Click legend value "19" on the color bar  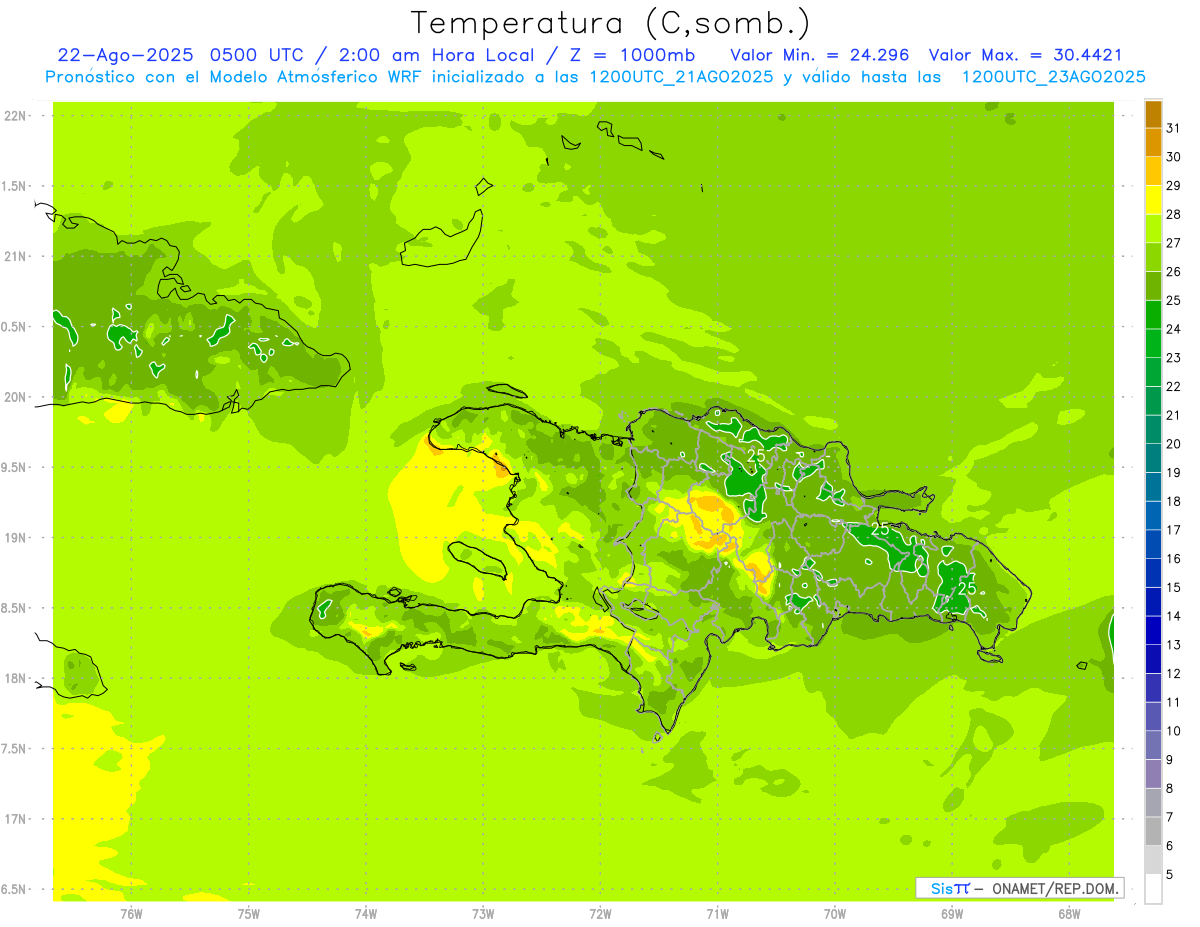coord(1173,472)
